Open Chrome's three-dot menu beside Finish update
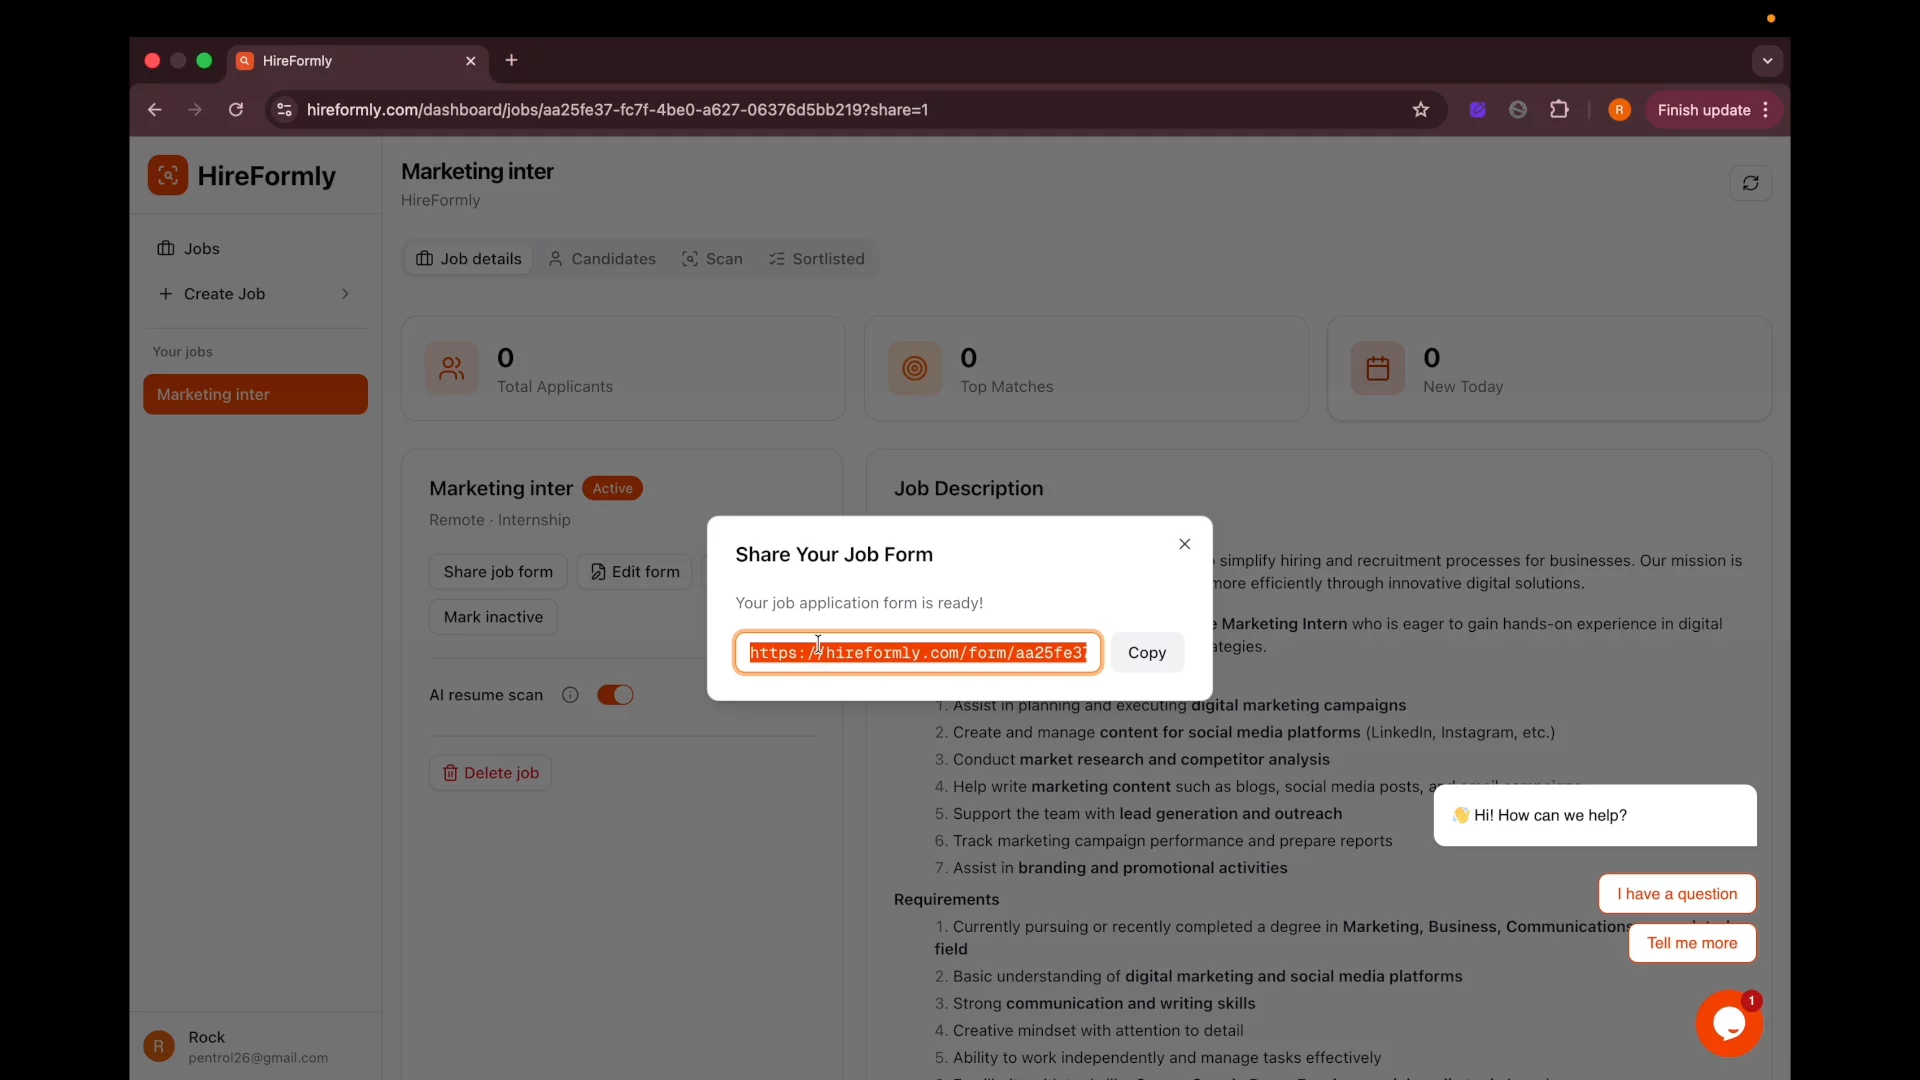Screen dimensions: 1920x1080 [x=1766, y=110]
